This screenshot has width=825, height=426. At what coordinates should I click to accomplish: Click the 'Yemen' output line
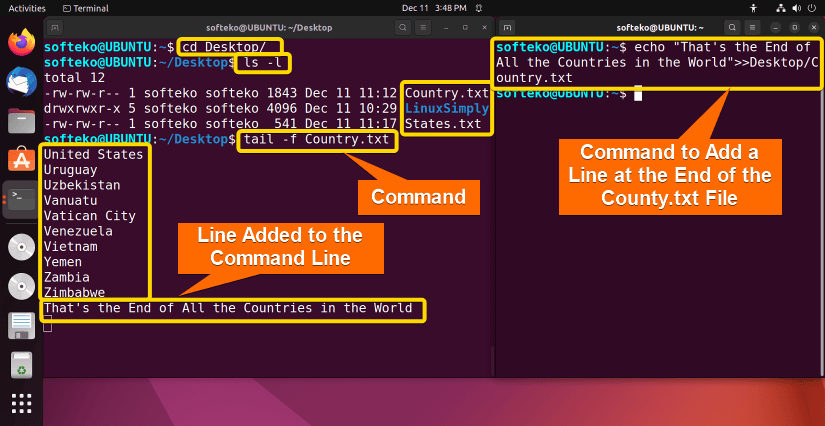click(63, 261)
